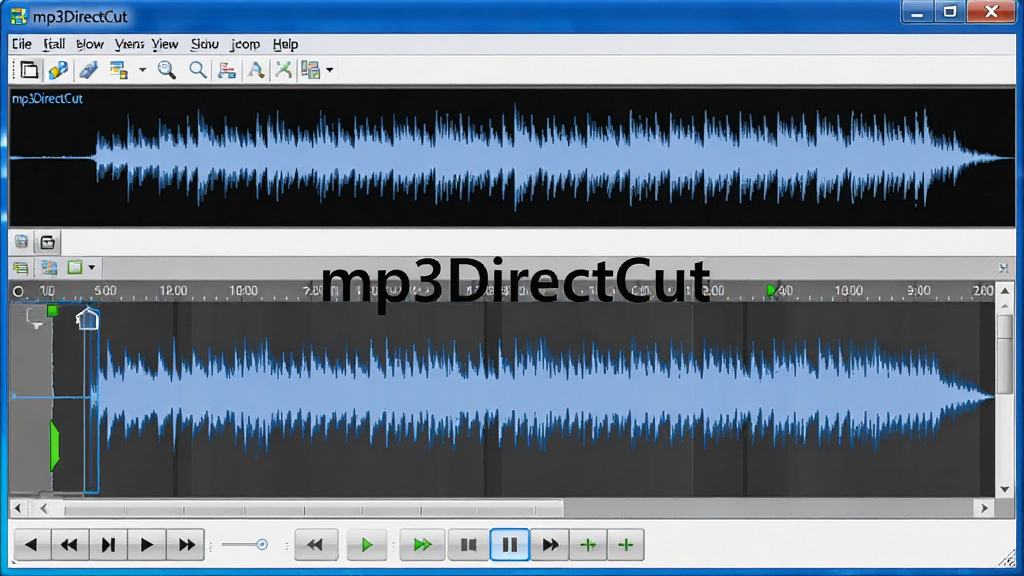Click the green triangle handle on the track's left side

click(x=55, y=446)
